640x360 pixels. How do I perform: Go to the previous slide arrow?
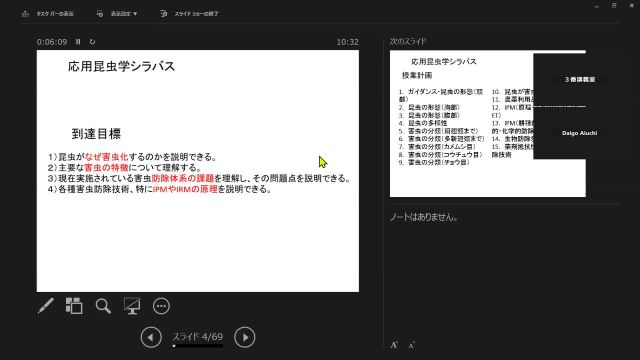151,337
